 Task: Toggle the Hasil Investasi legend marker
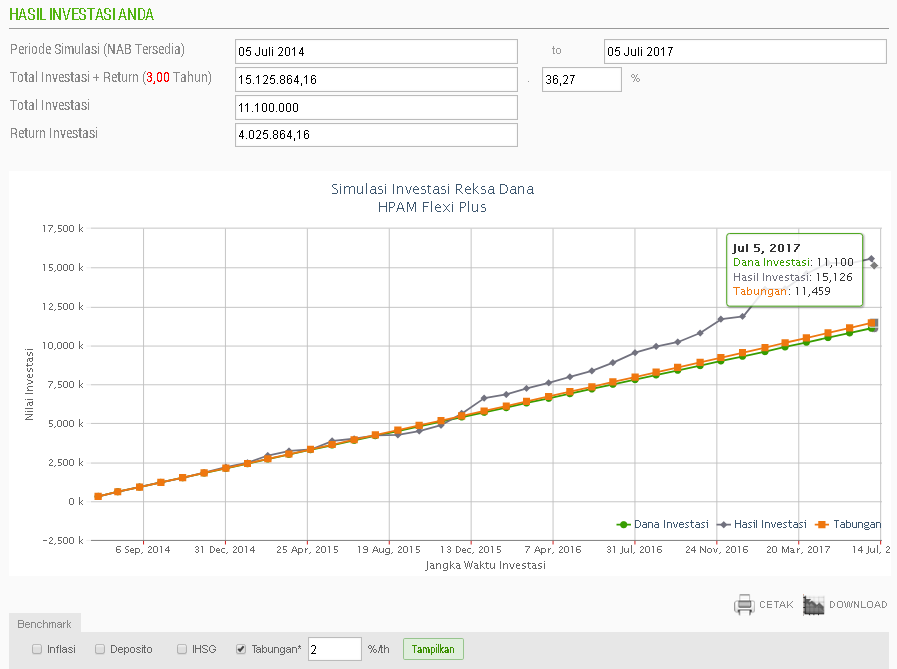pos(722,524)
